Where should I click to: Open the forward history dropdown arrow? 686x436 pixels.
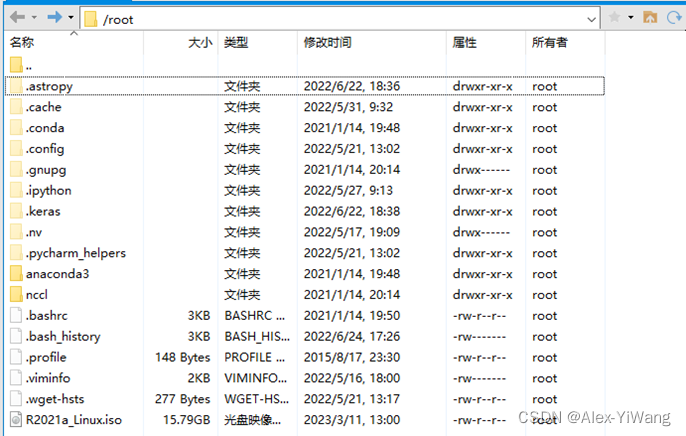71,18
